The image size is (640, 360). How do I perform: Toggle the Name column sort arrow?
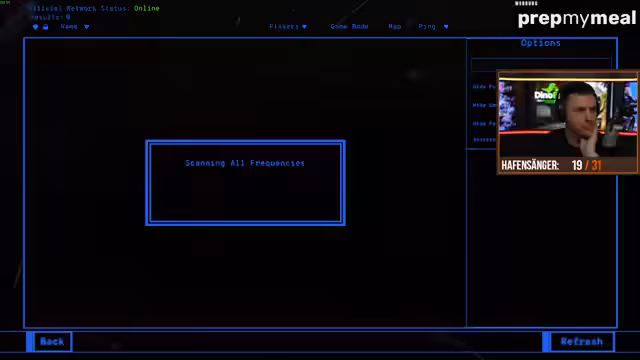[87, 27]
